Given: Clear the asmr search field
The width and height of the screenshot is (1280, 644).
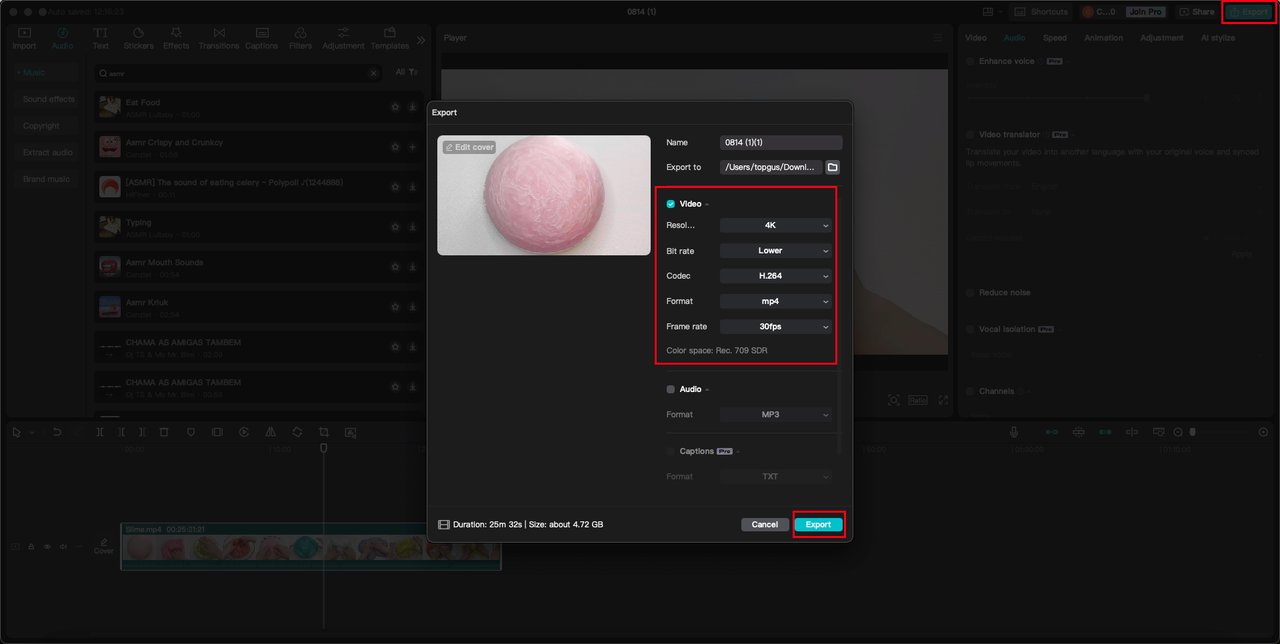Looking at the screenshot, I should (x=374, y=73).
